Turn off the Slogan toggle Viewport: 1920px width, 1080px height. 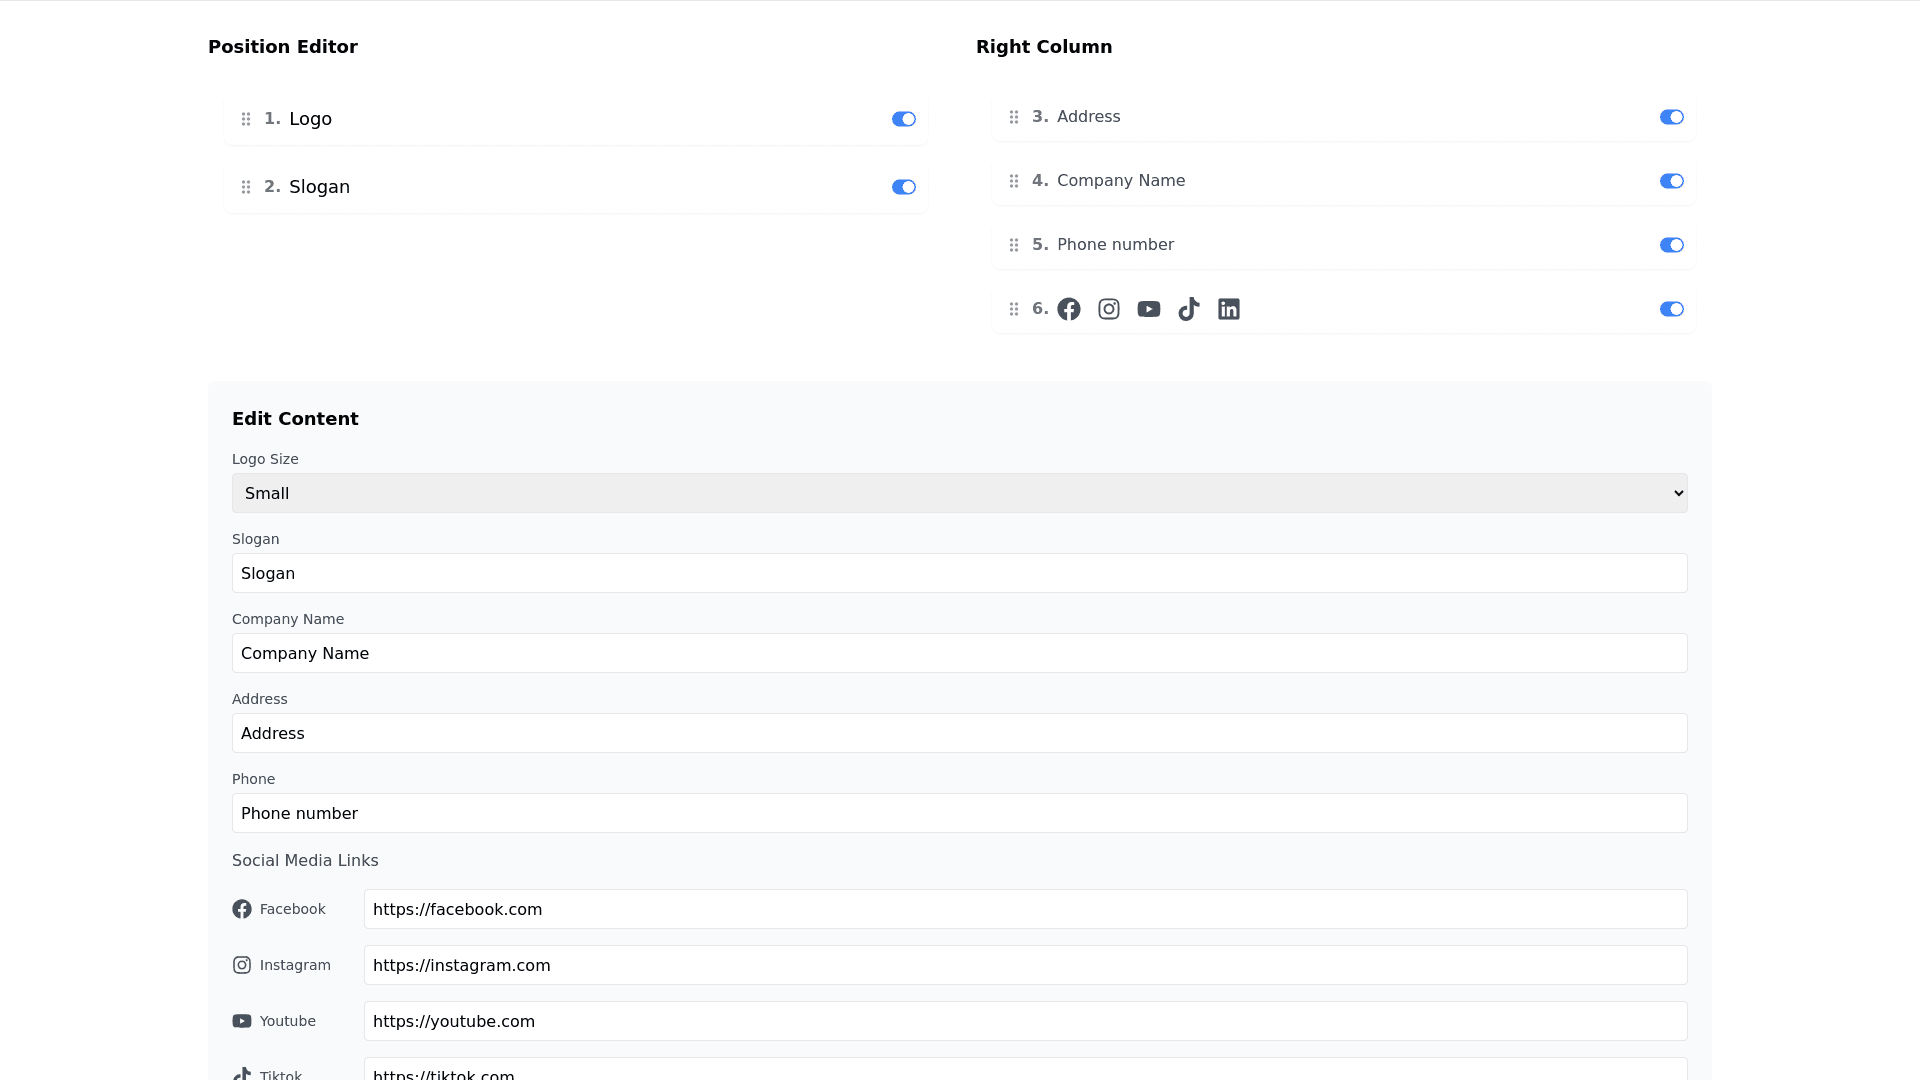coord(903,187)
